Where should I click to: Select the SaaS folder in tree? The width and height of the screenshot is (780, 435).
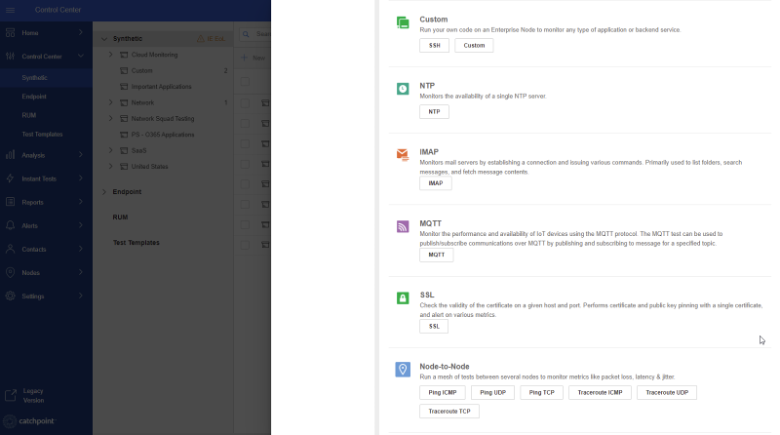[x=139, y=150]
